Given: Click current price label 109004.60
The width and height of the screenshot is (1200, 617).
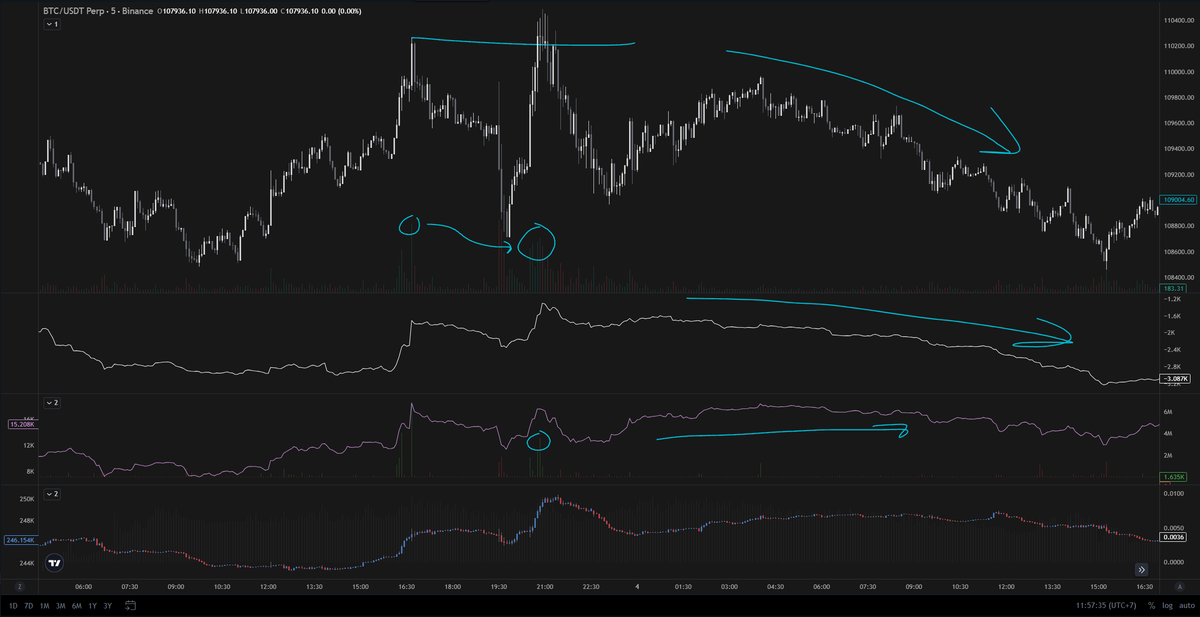Looking at the screenshot, I should 1177,200.
